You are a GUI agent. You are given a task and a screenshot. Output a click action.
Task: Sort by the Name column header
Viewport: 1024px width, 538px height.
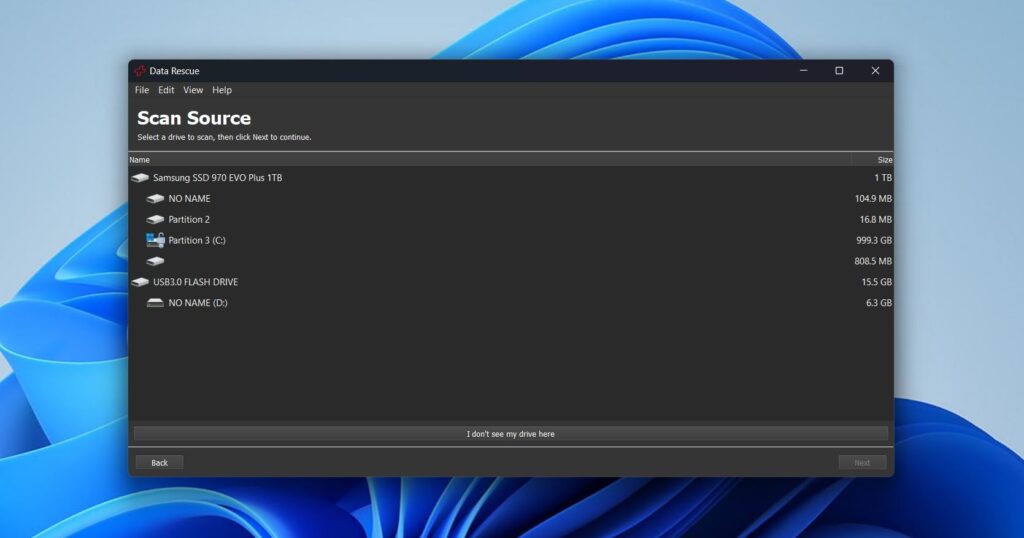490,159
